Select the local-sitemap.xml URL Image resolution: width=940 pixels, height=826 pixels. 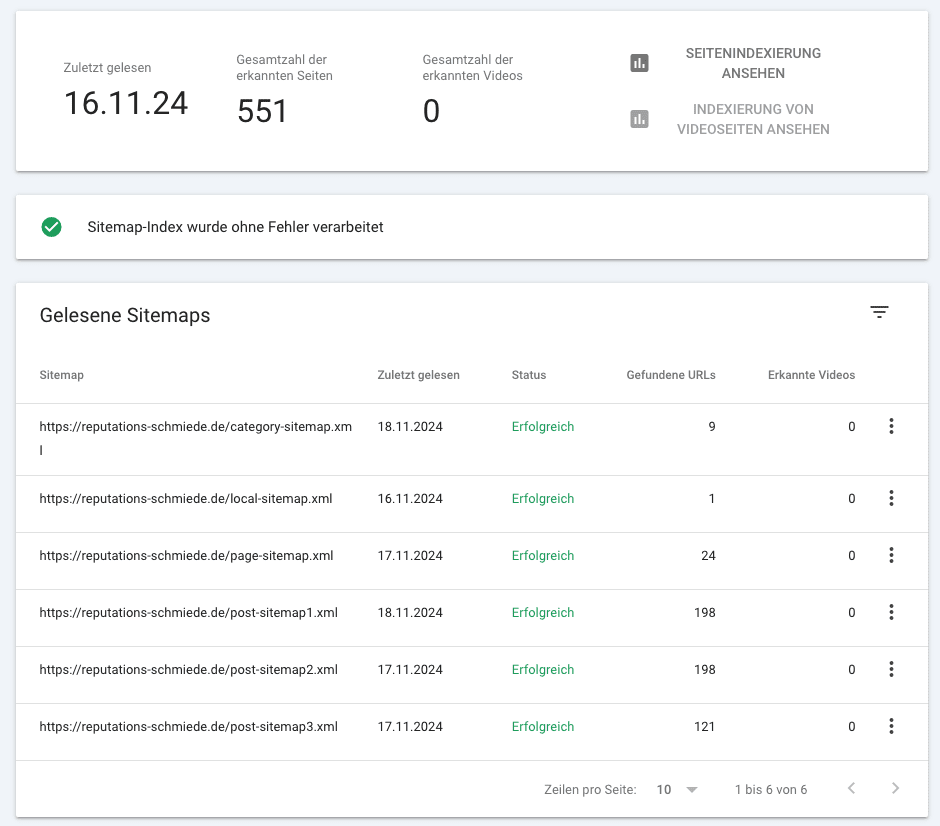(x=186, y=499)
